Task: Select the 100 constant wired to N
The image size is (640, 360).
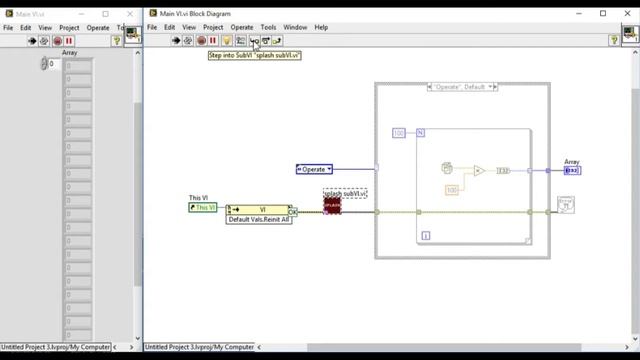Action: [399, 133]
